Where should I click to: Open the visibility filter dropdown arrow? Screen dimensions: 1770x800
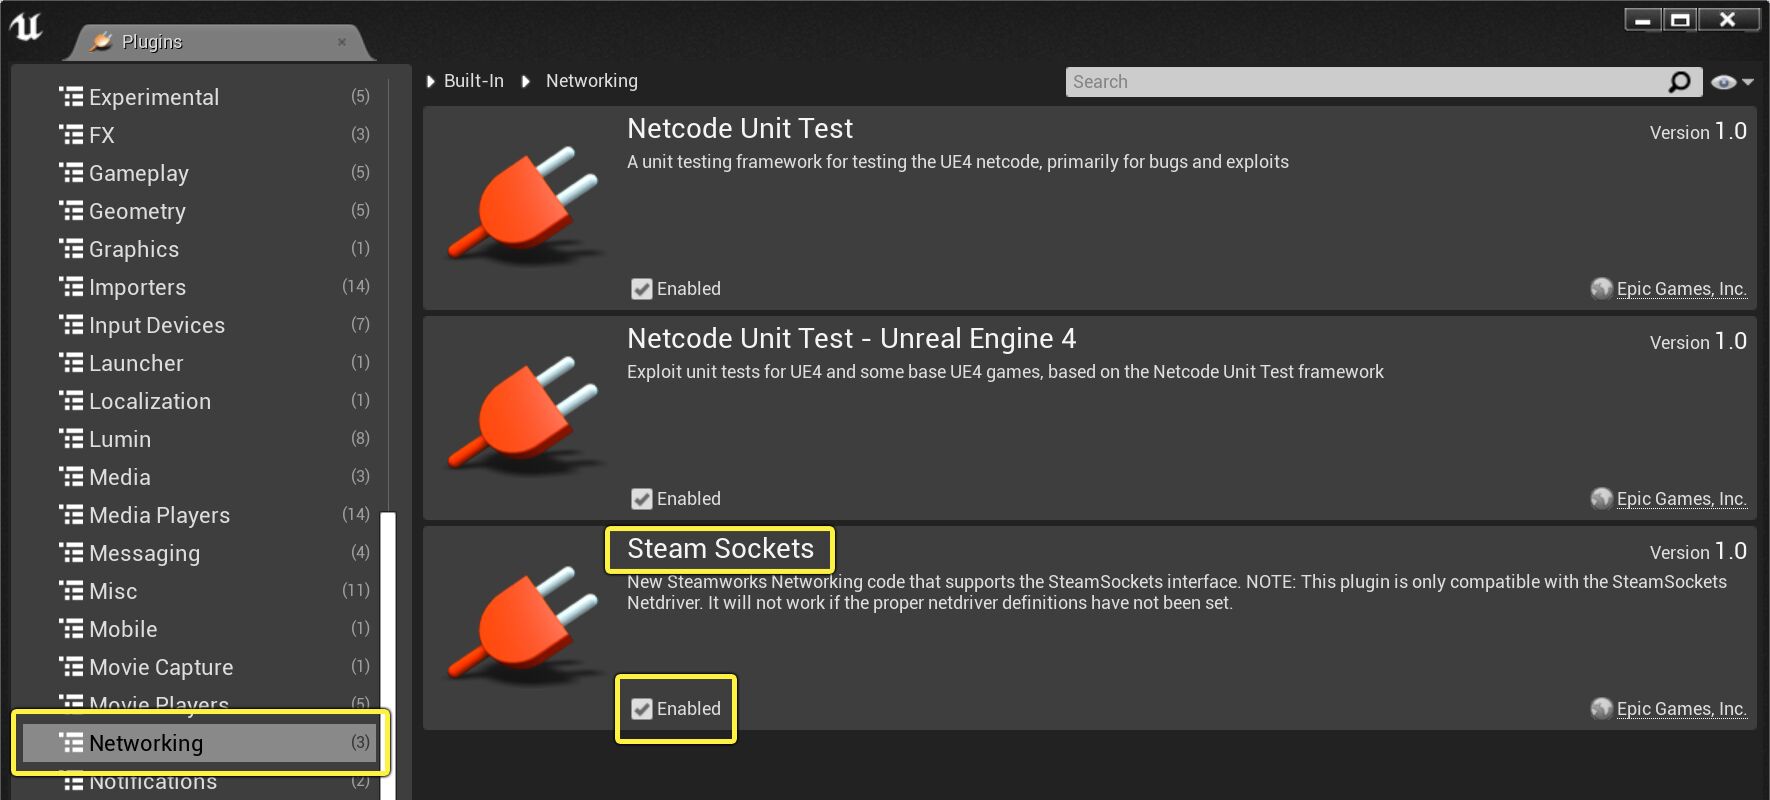1745,81
